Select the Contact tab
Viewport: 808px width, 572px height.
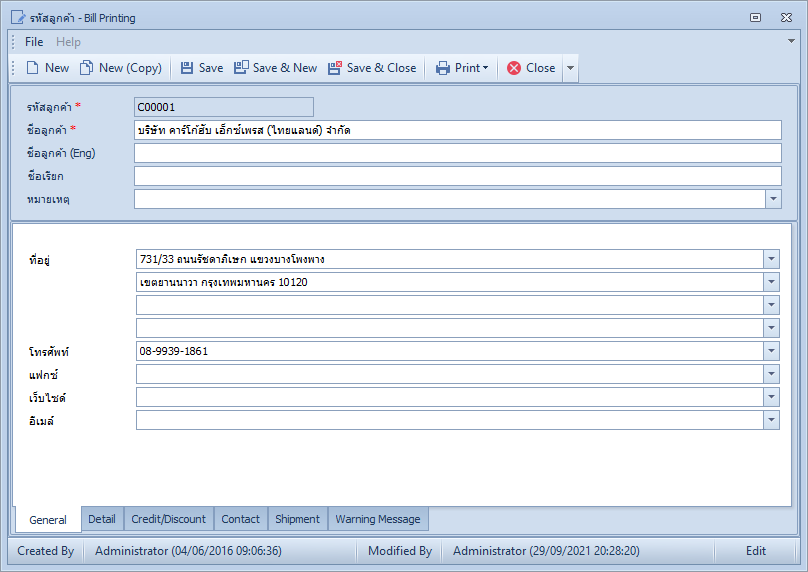click(240, 519)
